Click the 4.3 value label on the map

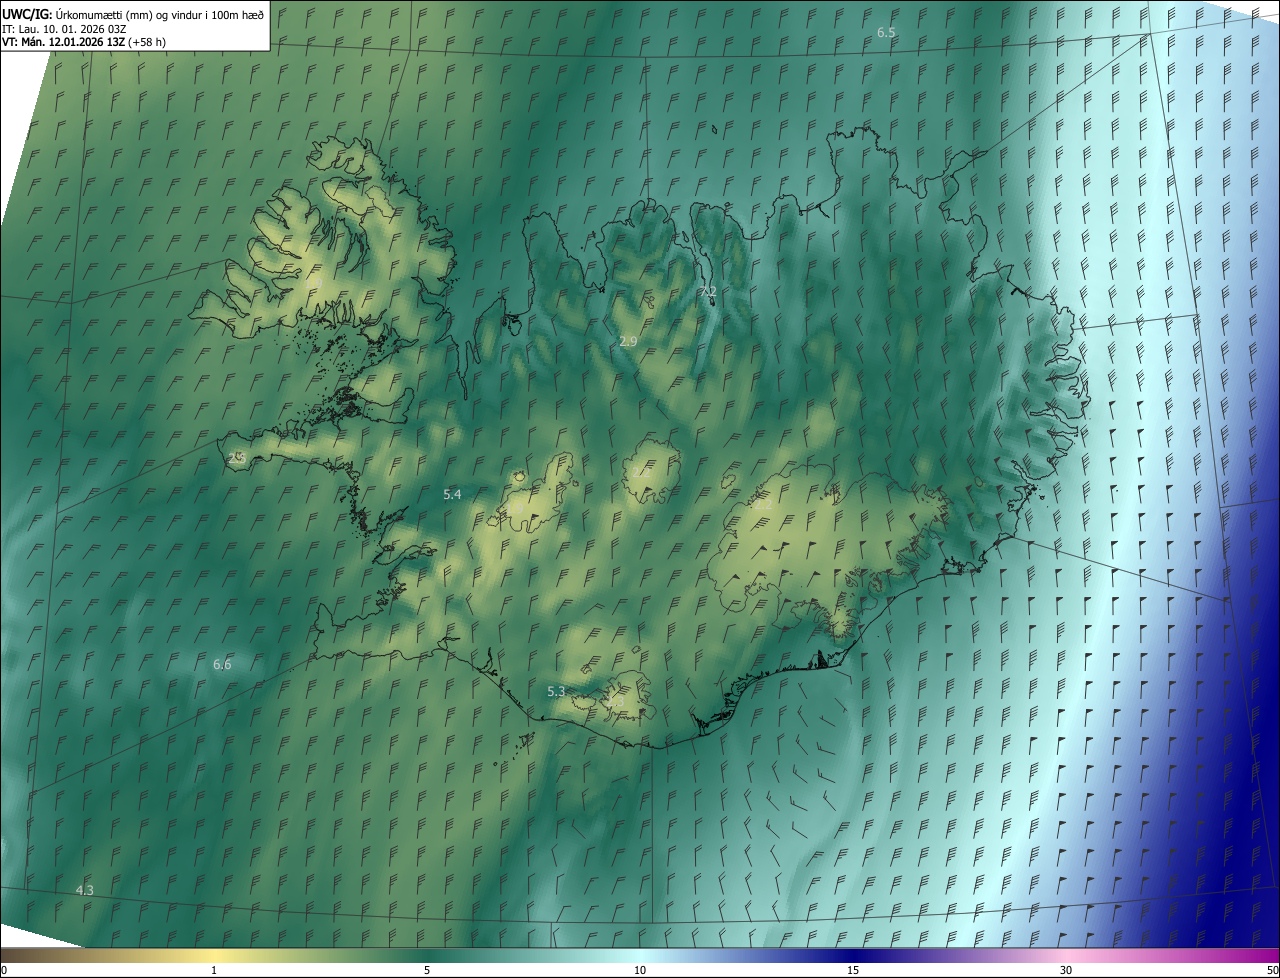85,890
